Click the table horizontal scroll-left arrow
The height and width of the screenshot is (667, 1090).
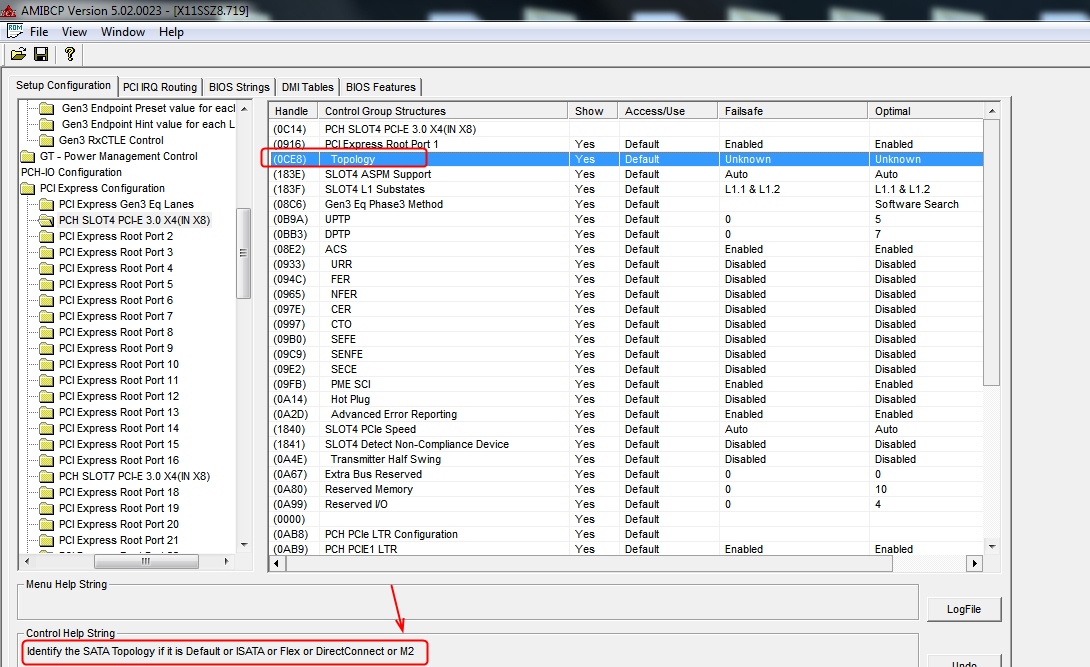(277, 563)
